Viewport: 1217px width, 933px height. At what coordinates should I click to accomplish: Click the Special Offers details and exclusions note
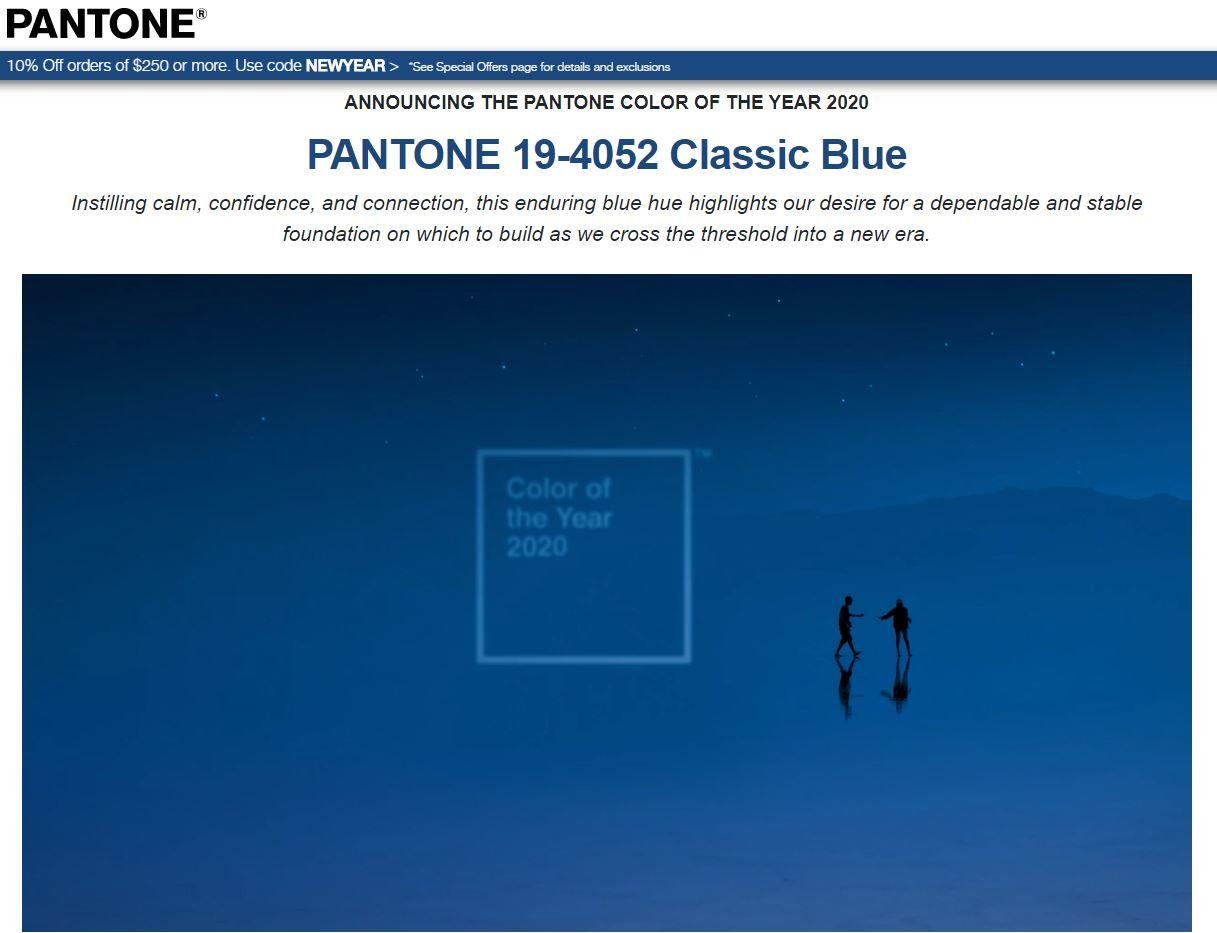540,67
